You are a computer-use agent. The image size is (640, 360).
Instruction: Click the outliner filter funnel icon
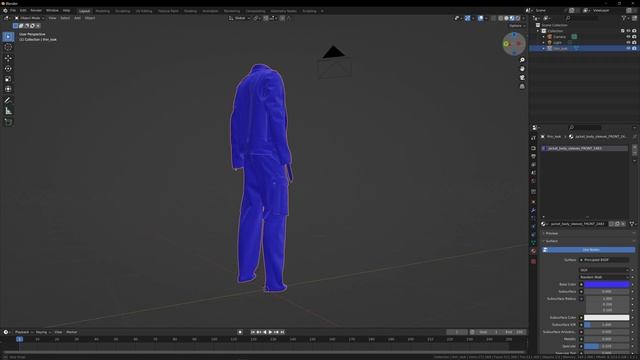pyautogui.click(x=624, y=18)
